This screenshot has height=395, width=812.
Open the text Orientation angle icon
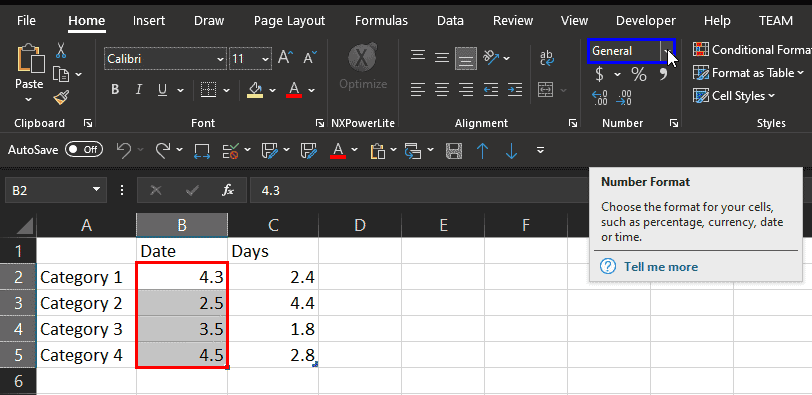pos(491,57)
